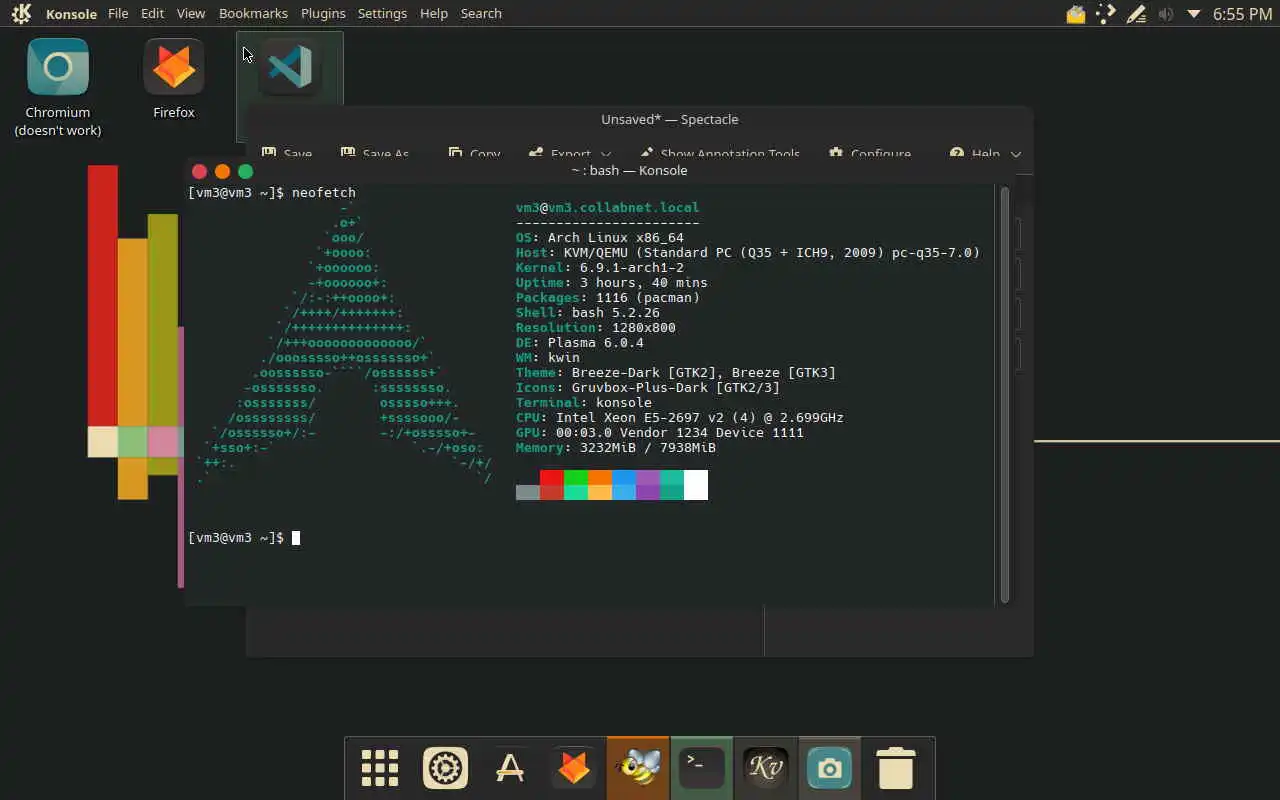Click the 'Resolution: 1280x800' line
Image resolution: width=1280 pixels, height=800 pixels.
tap(596, 327)
